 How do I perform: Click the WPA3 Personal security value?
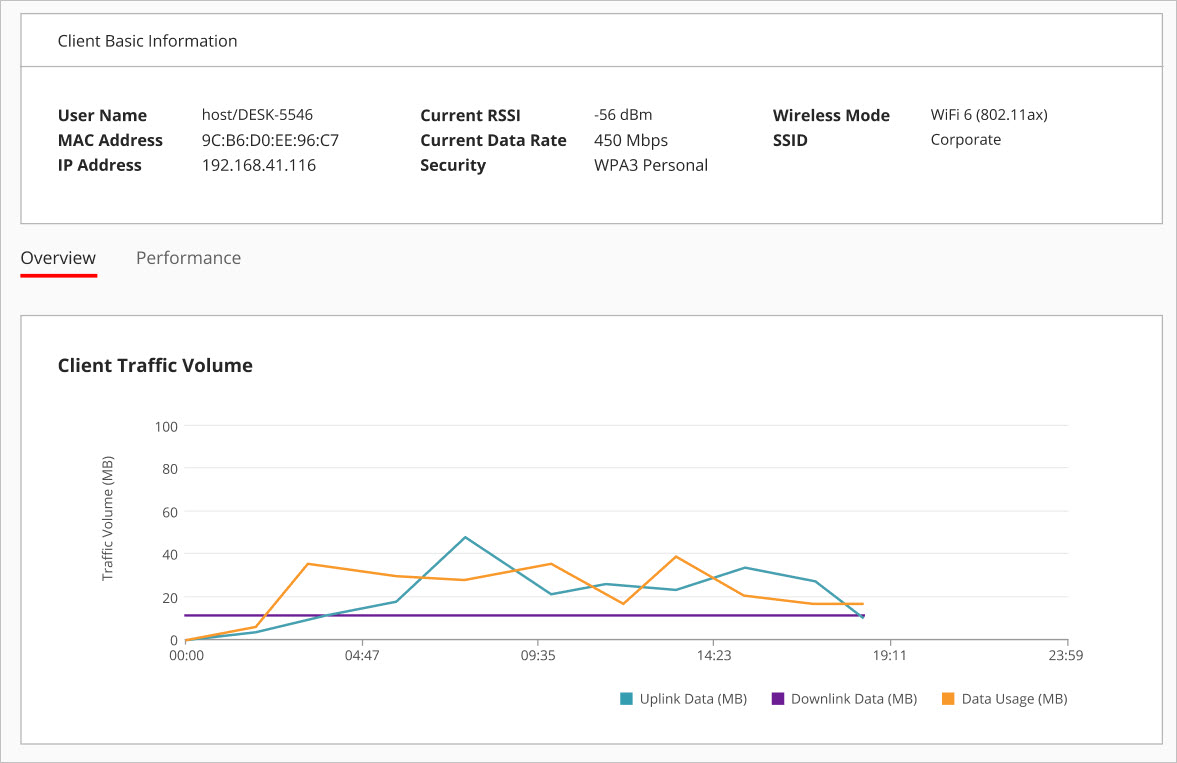[651, 165]
